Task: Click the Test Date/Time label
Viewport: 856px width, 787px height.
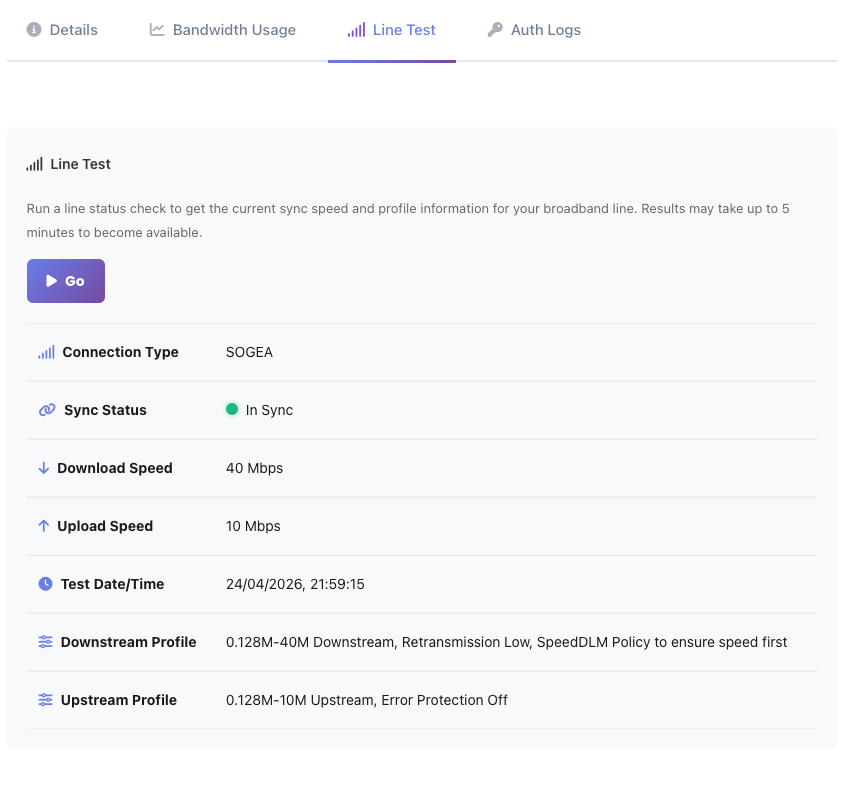Action: (x=112, y=585)
